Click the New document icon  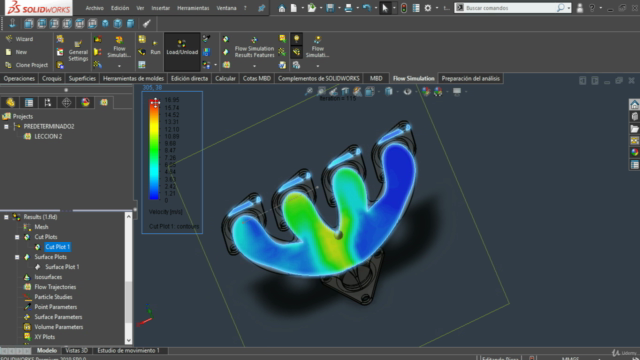coord(293,8)
